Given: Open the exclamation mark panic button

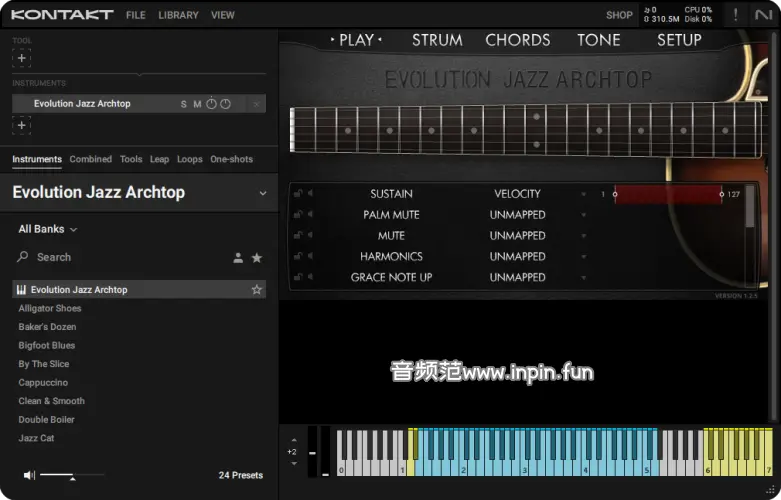Looking at the screenshot, I should 736,15.
